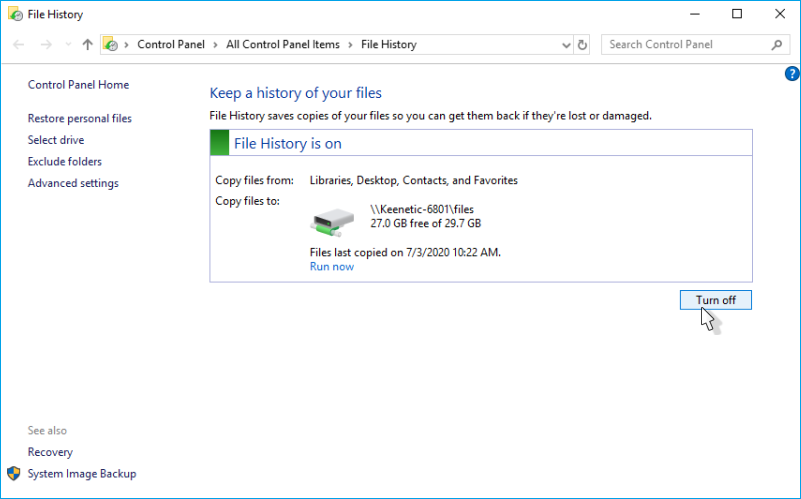
Task: Open the Select drive link
Action: point(56,141)
